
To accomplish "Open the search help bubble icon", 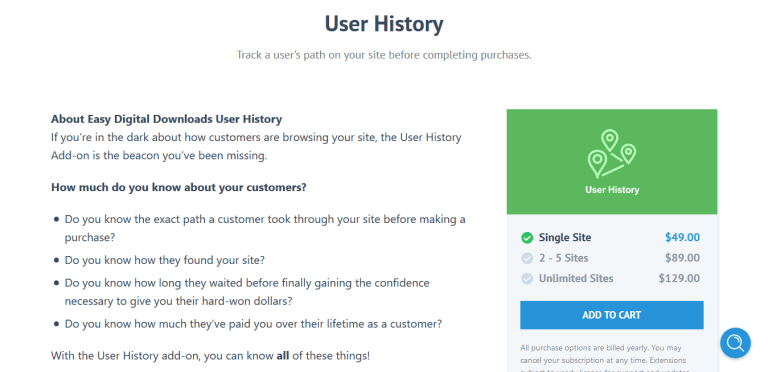I will (x=735, y=343).
